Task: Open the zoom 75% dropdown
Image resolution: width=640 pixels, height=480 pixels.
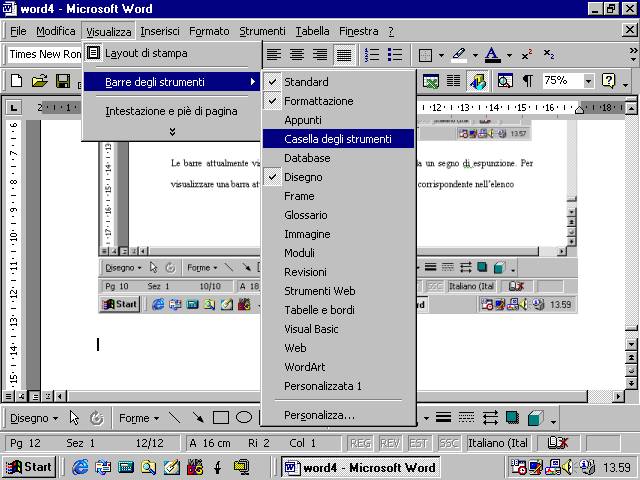Action: click(588, 81)
